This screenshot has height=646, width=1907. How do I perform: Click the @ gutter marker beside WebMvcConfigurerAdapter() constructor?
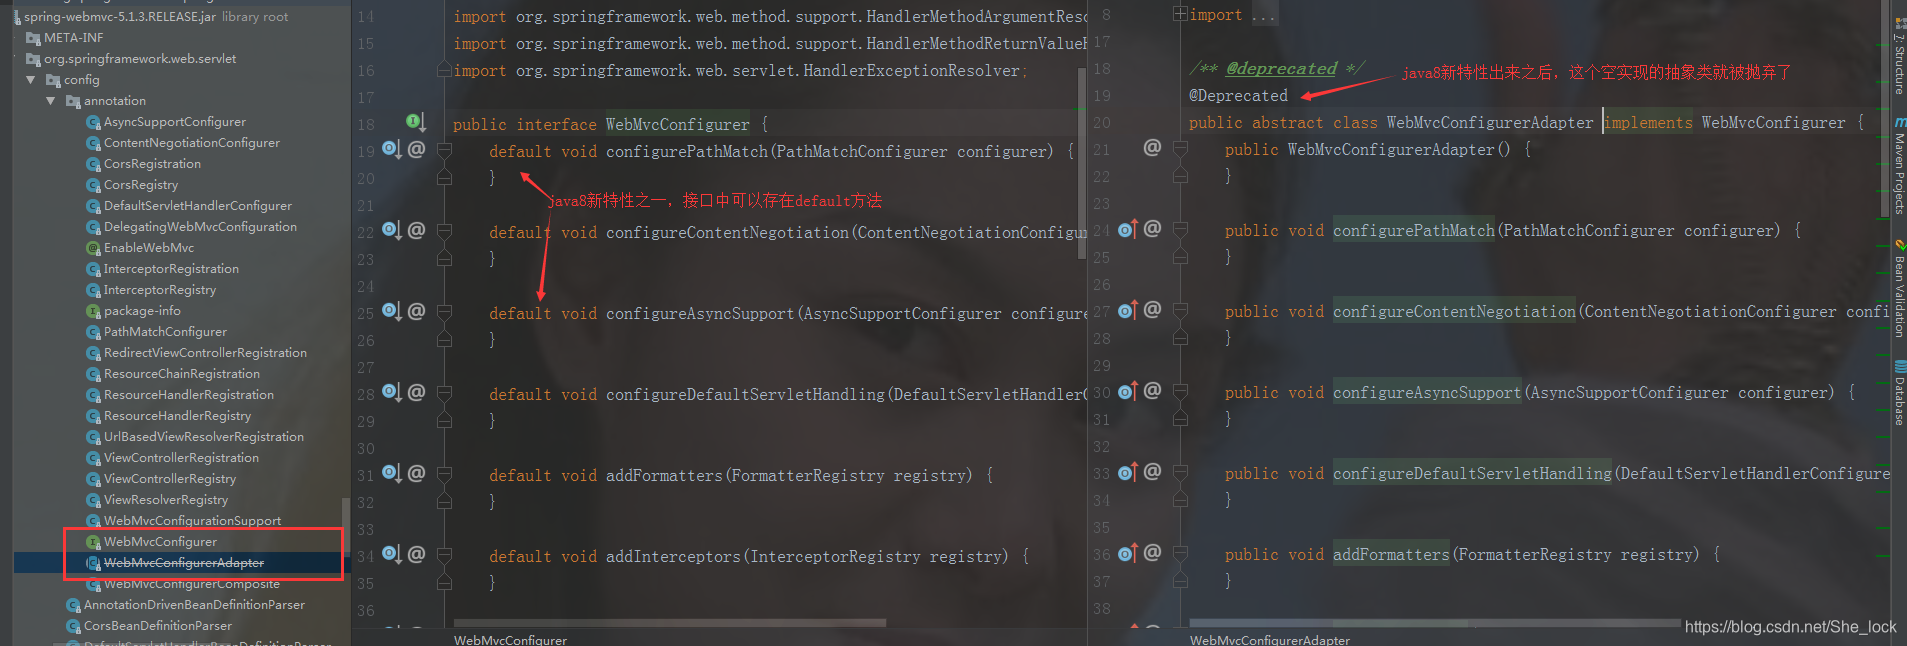click(x=1152, y=147)
